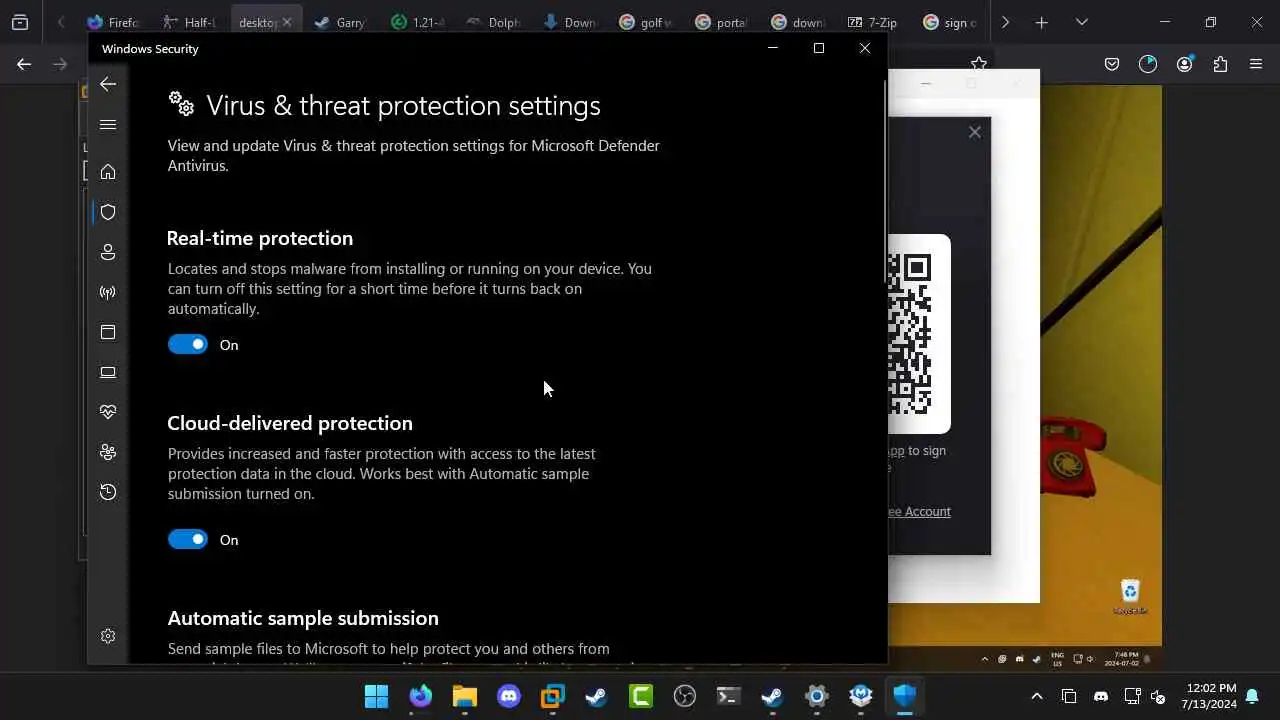1280x720 pixels.
Task: Open the Home sidebar icon
Action: [x=108, y=172]
